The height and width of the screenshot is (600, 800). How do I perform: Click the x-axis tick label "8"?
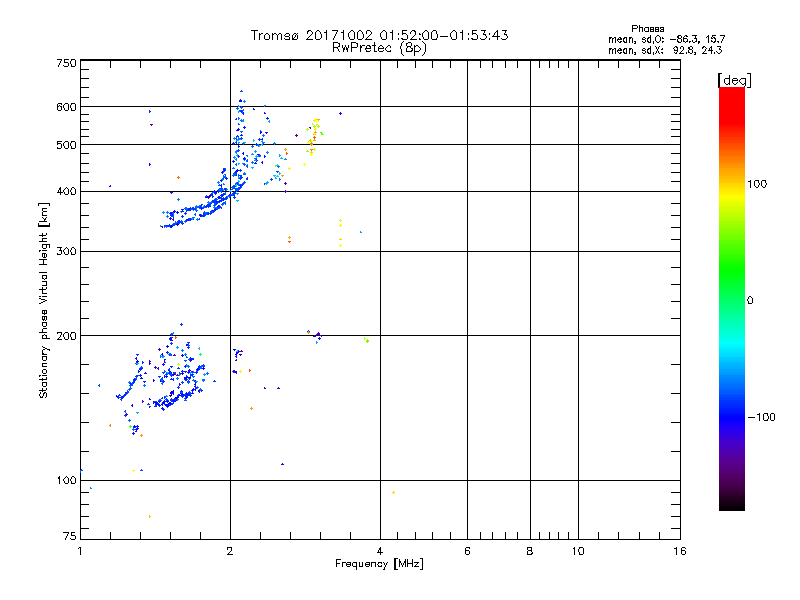(530, 551)
